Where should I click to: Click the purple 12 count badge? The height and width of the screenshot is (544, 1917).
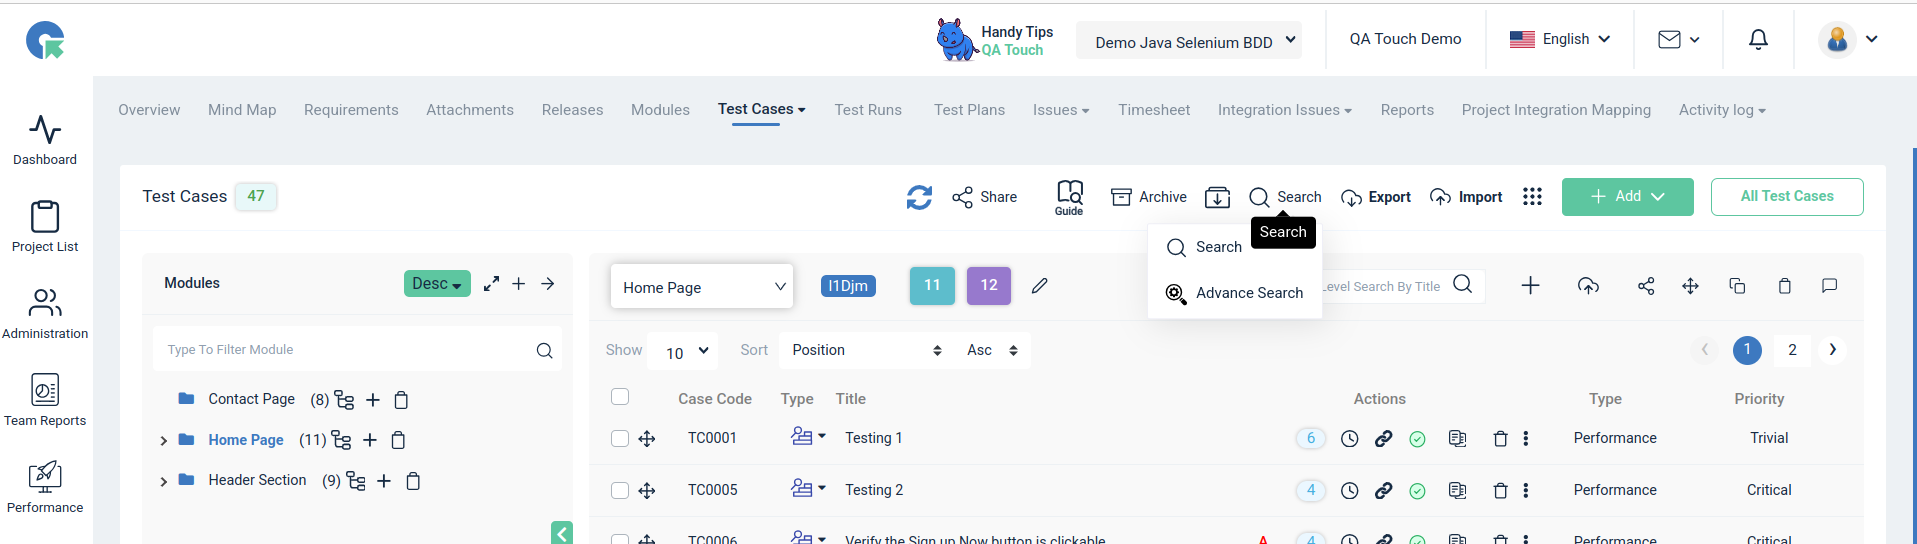tap(989, 286)
